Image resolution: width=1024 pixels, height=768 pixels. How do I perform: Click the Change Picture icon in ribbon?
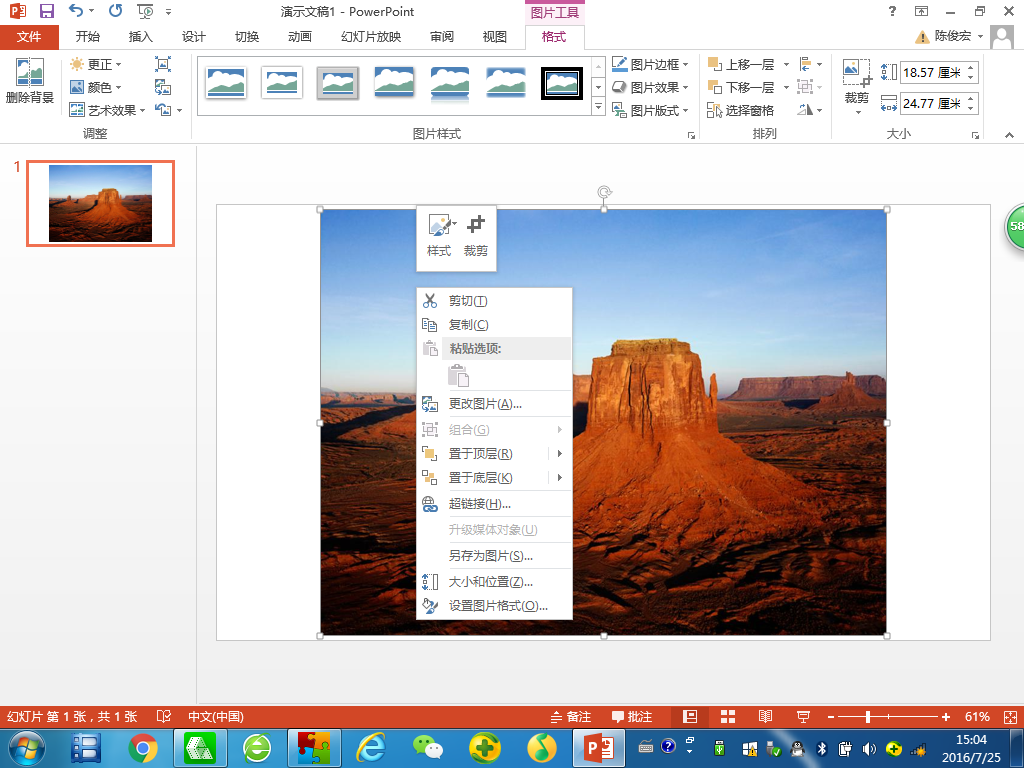coord(163,87)
